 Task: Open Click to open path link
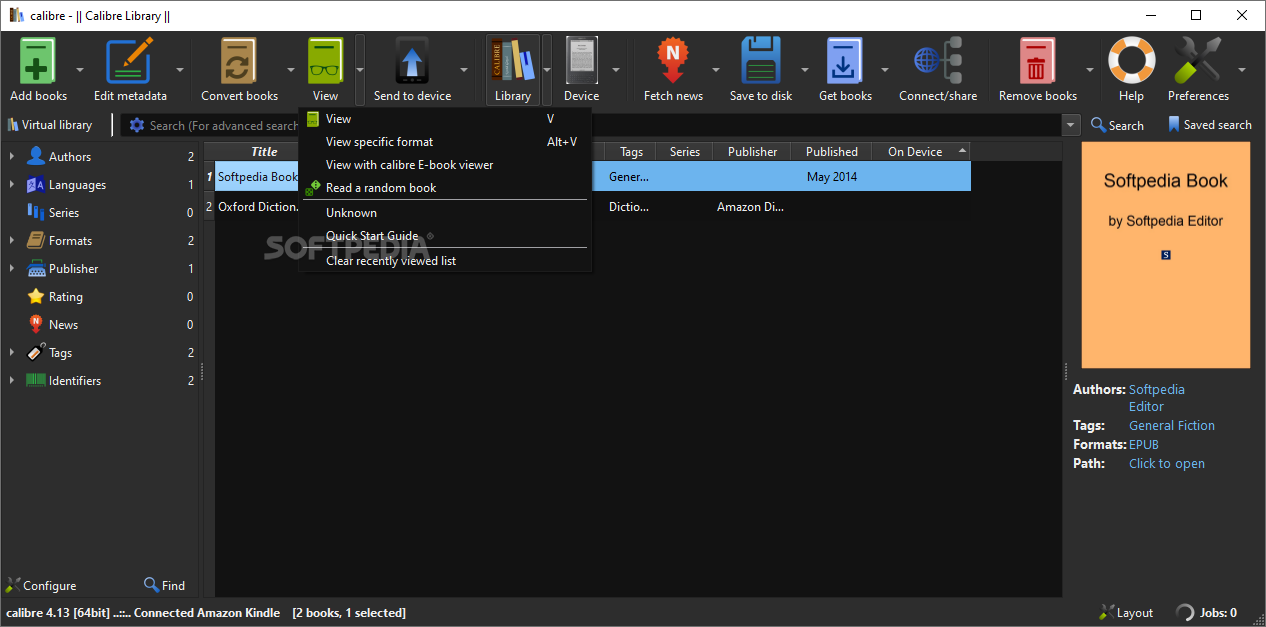point(1167,464)
